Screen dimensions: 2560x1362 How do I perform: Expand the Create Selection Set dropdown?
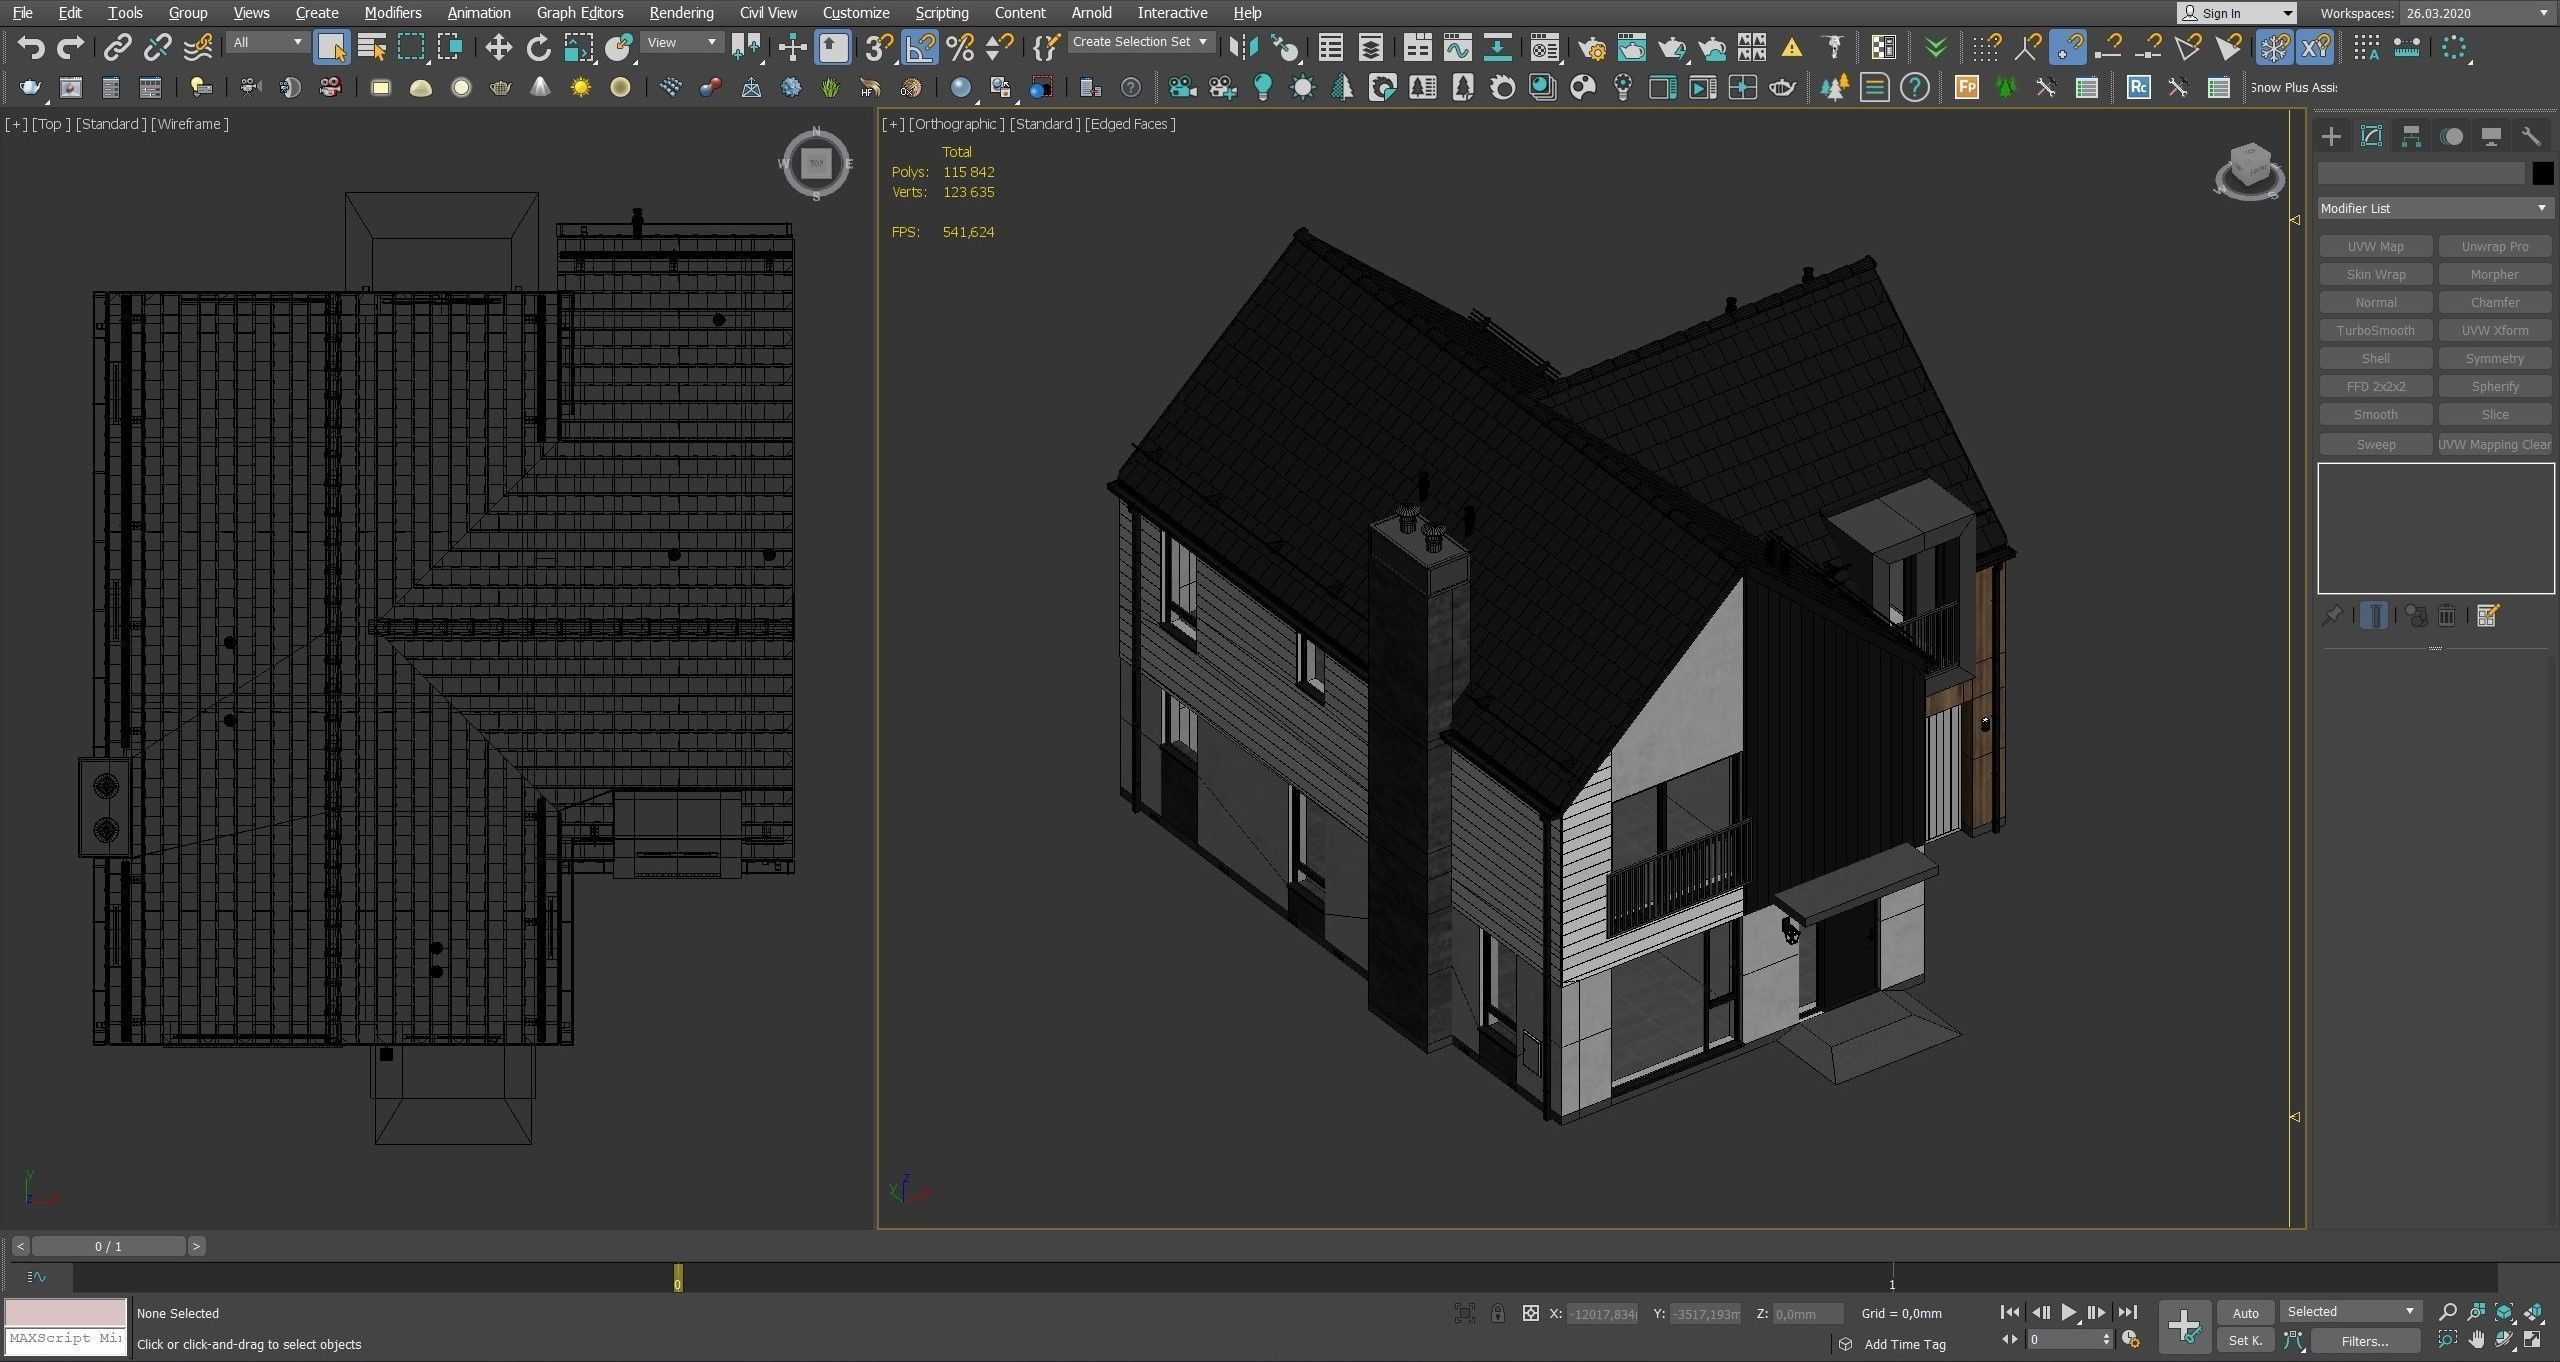tap(1140, 42)
